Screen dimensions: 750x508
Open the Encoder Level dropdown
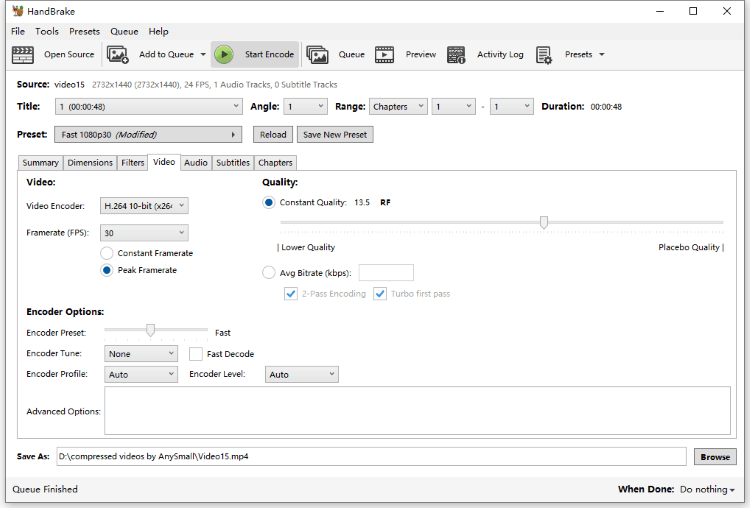point(302,375)
